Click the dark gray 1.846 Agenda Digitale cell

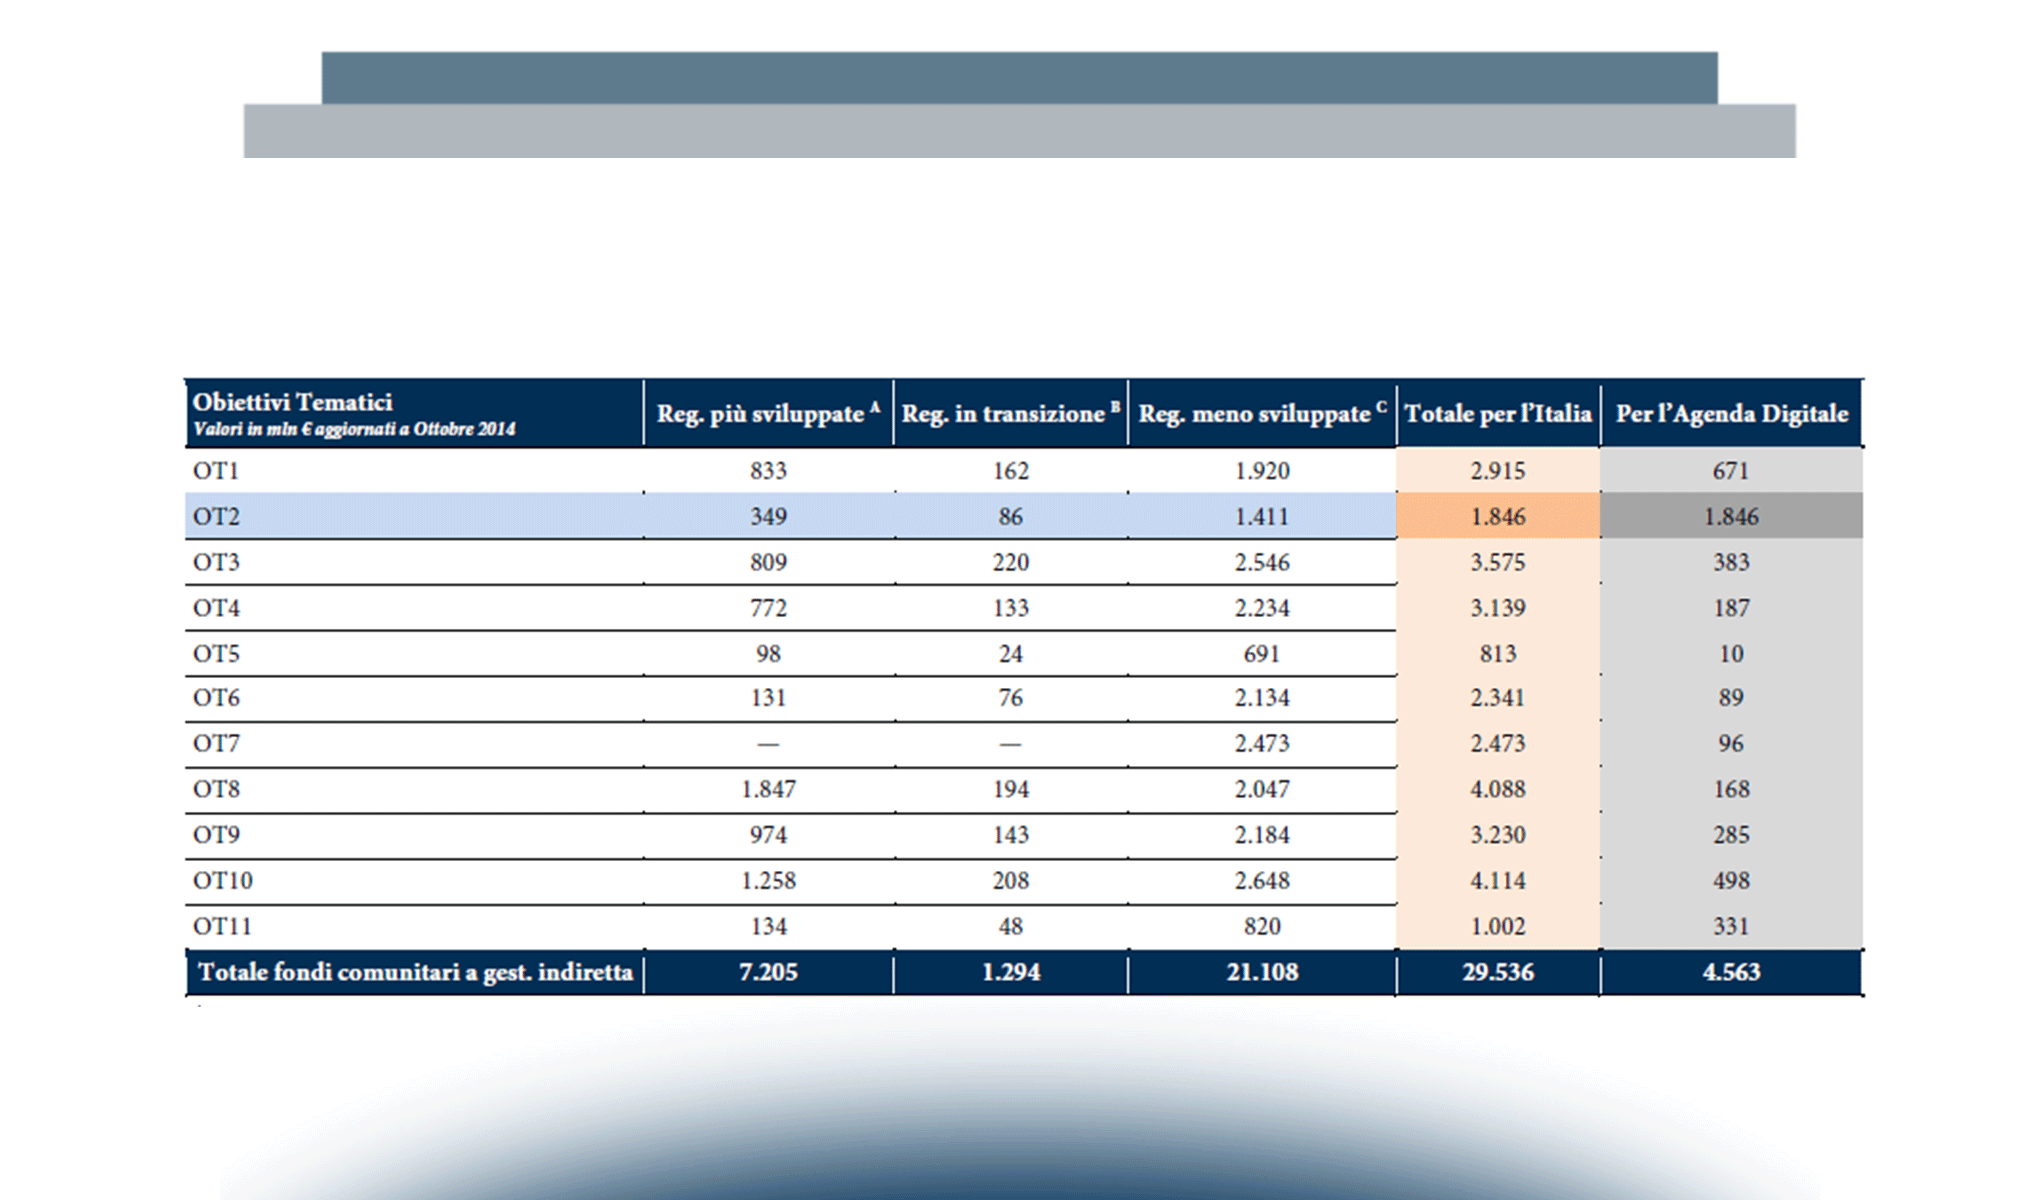tap(1731, 517)
